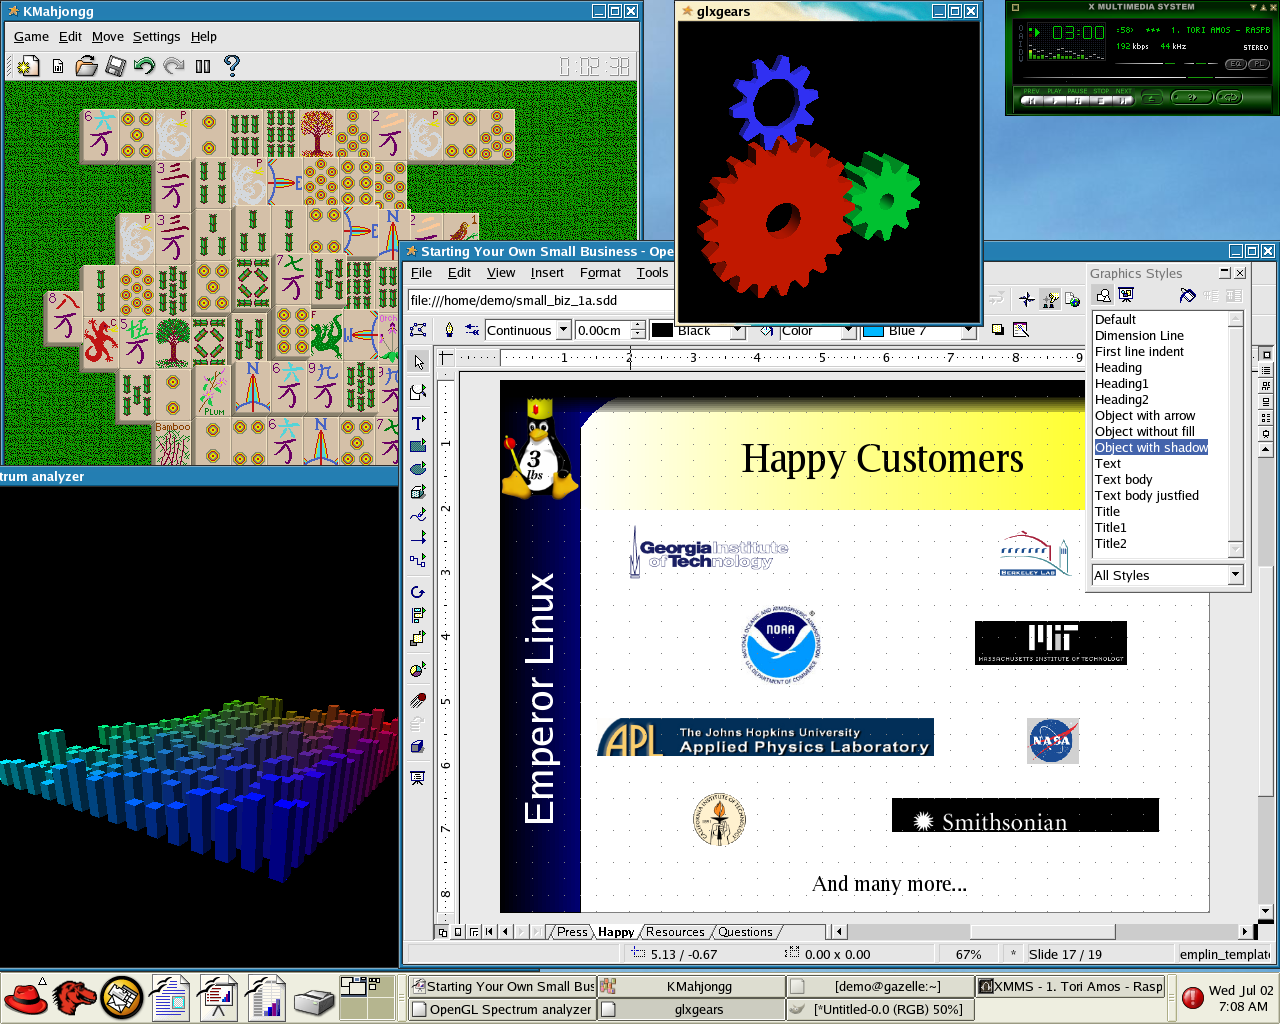Select the Curve tool in Impress

(x=419, y=515)
